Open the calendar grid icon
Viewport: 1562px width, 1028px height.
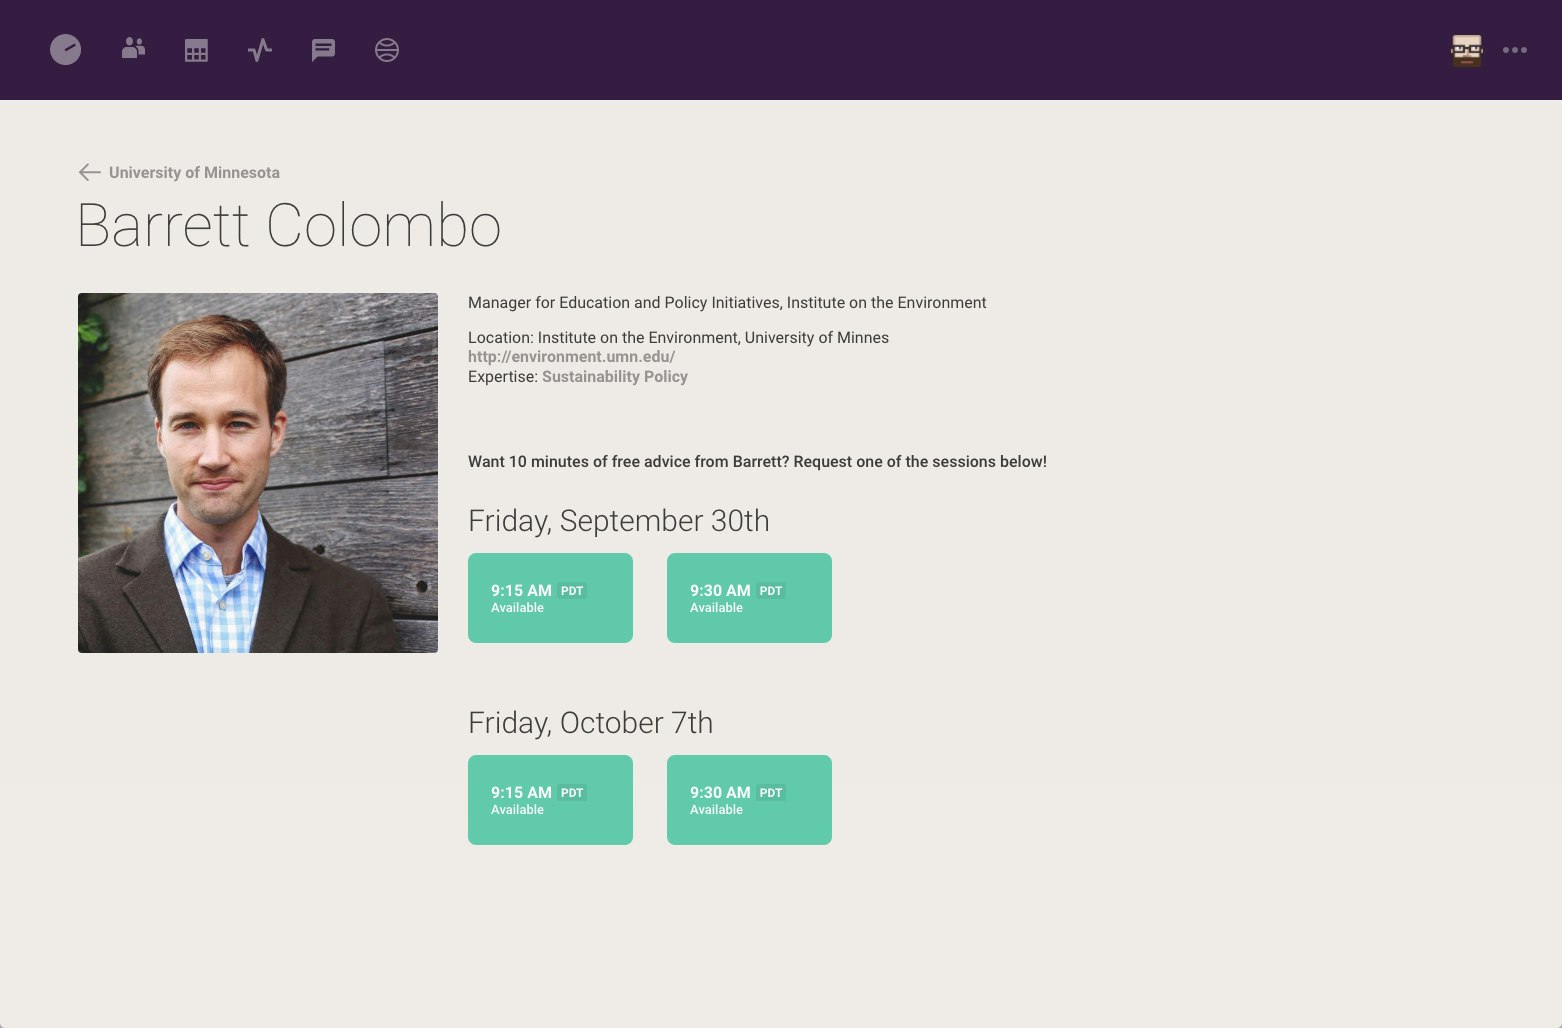pyautogui.click(x=196, y=50)
